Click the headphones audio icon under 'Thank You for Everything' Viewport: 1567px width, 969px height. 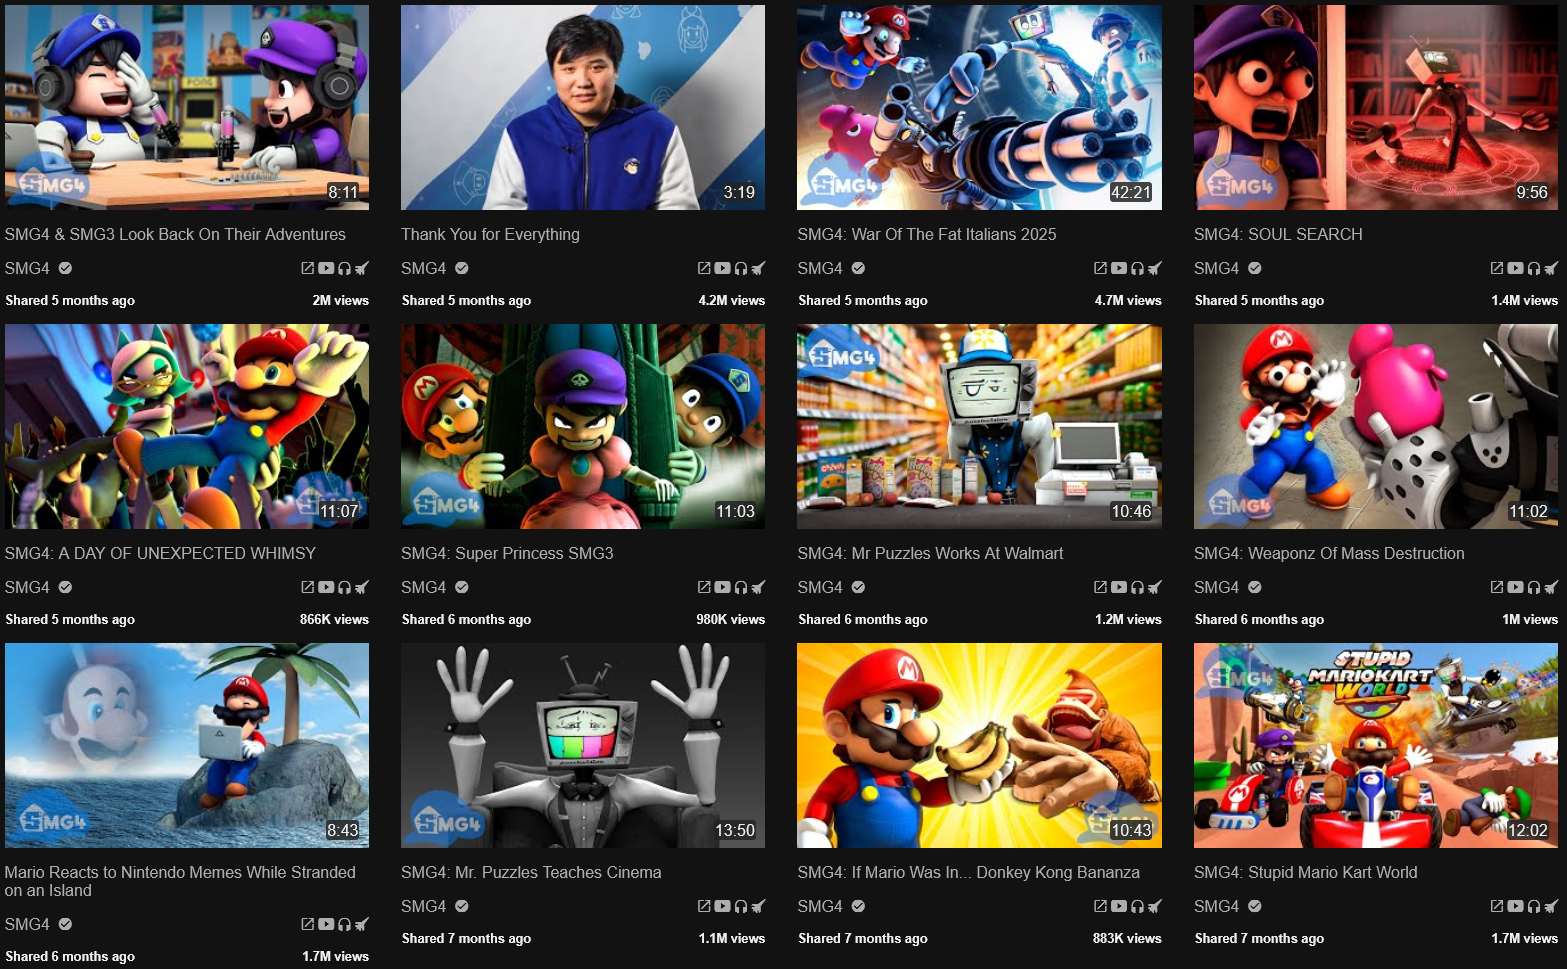[x=741, y=268]
